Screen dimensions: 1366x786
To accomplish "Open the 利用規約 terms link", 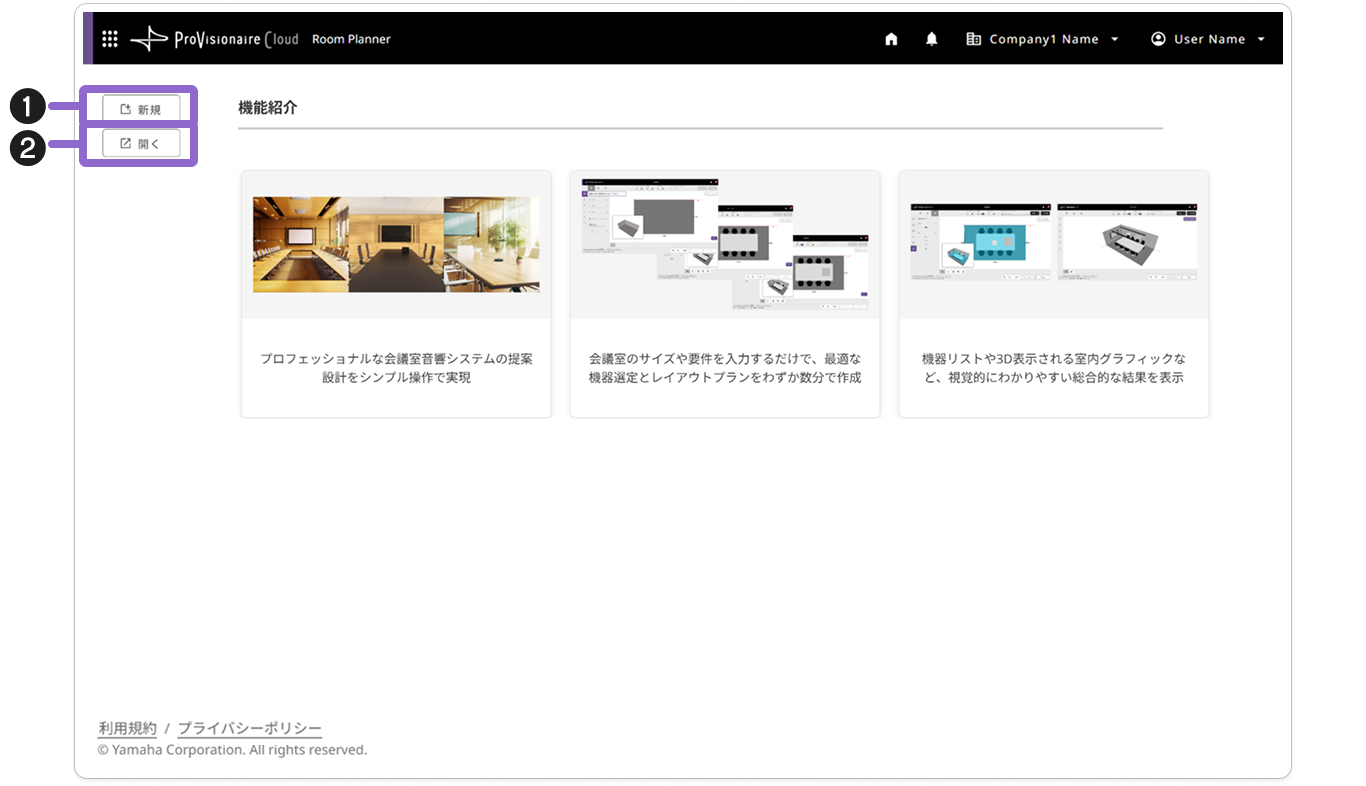I will coord(127,729).
